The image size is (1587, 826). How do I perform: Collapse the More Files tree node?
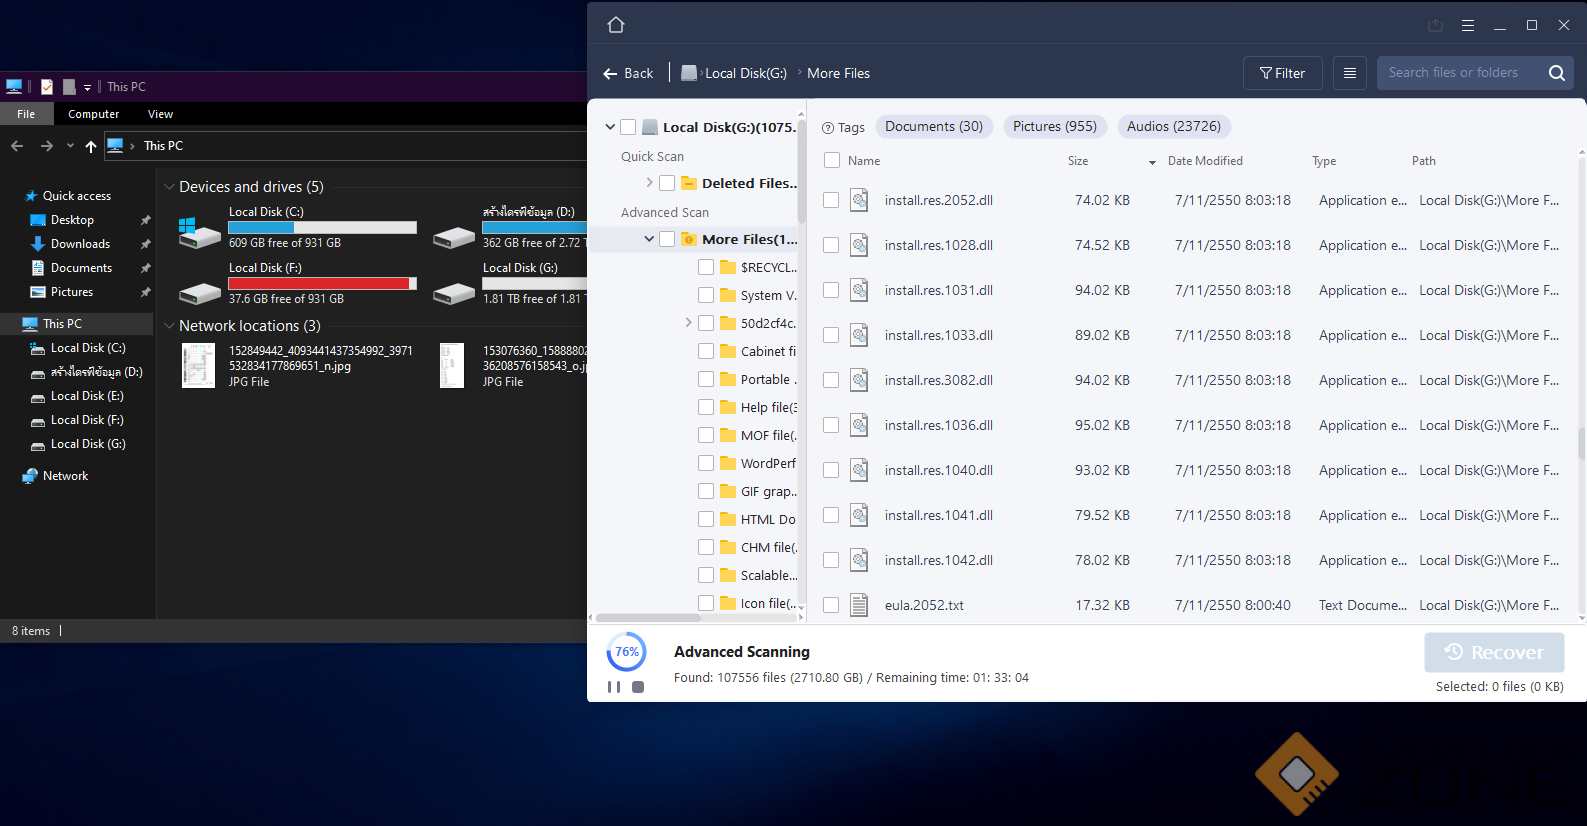pos(649,239)
